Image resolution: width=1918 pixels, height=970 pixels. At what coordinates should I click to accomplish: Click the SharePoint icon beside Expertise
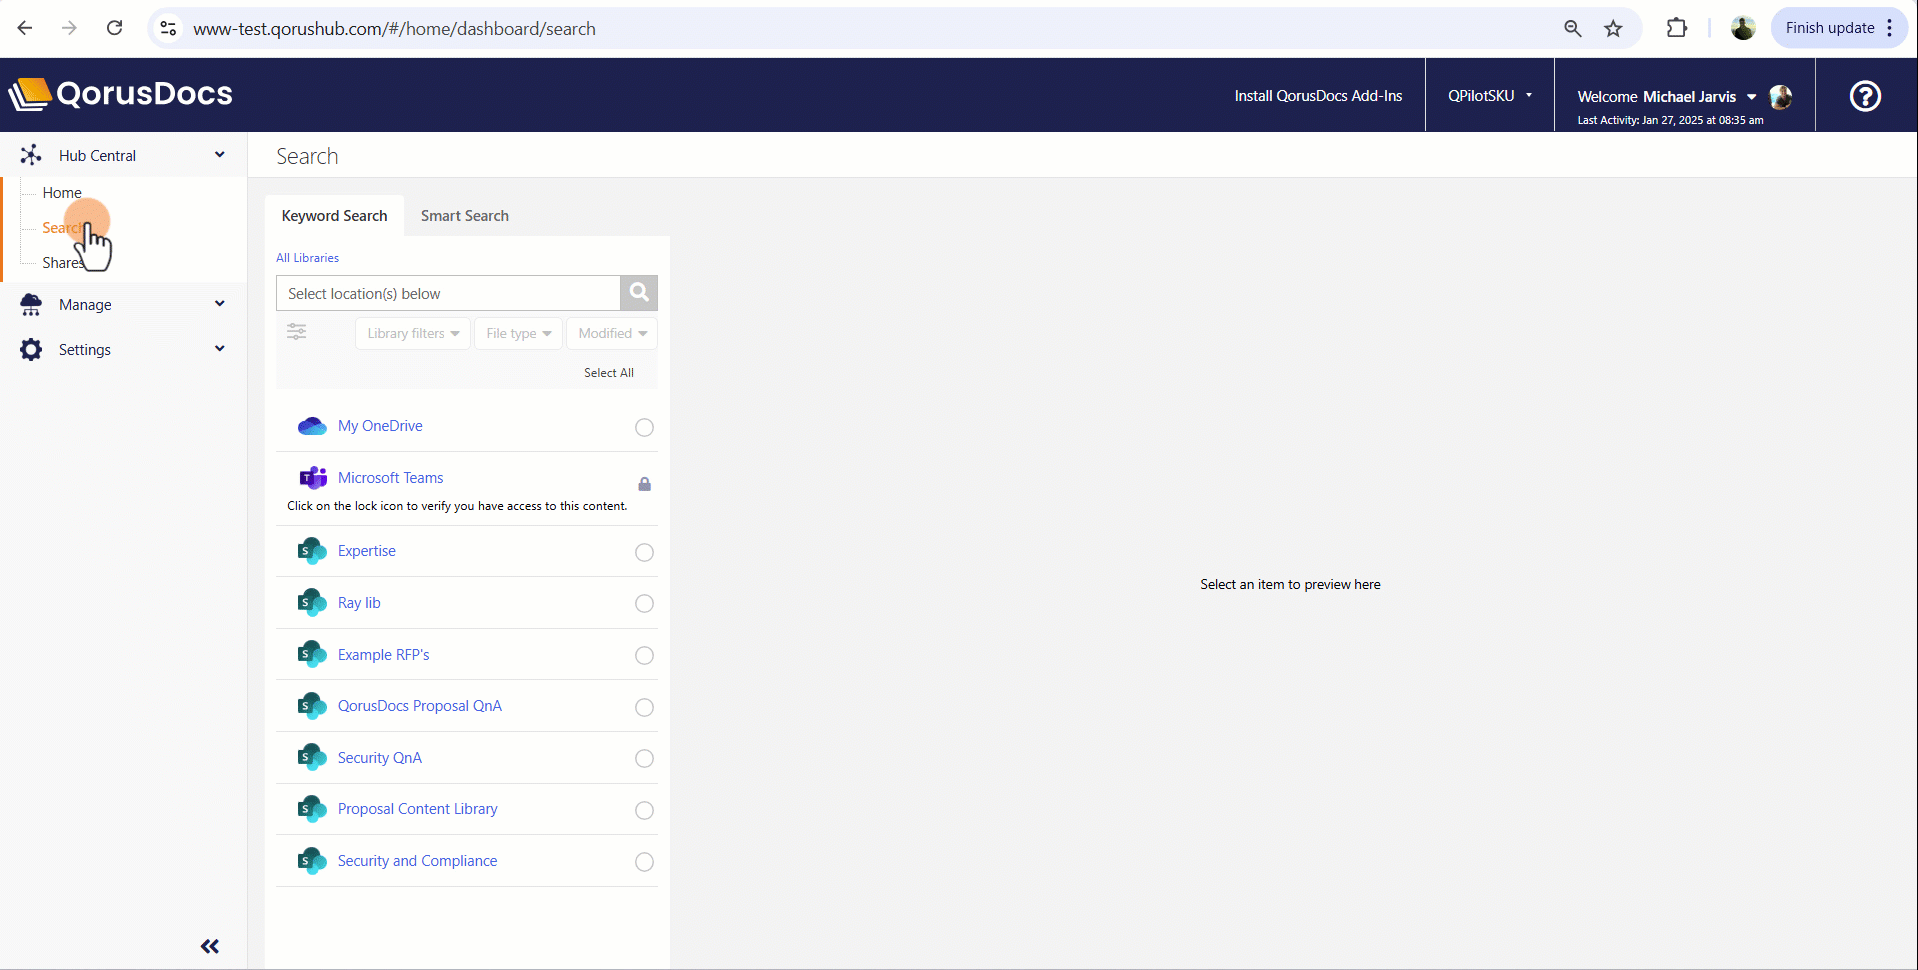[312, 551]
